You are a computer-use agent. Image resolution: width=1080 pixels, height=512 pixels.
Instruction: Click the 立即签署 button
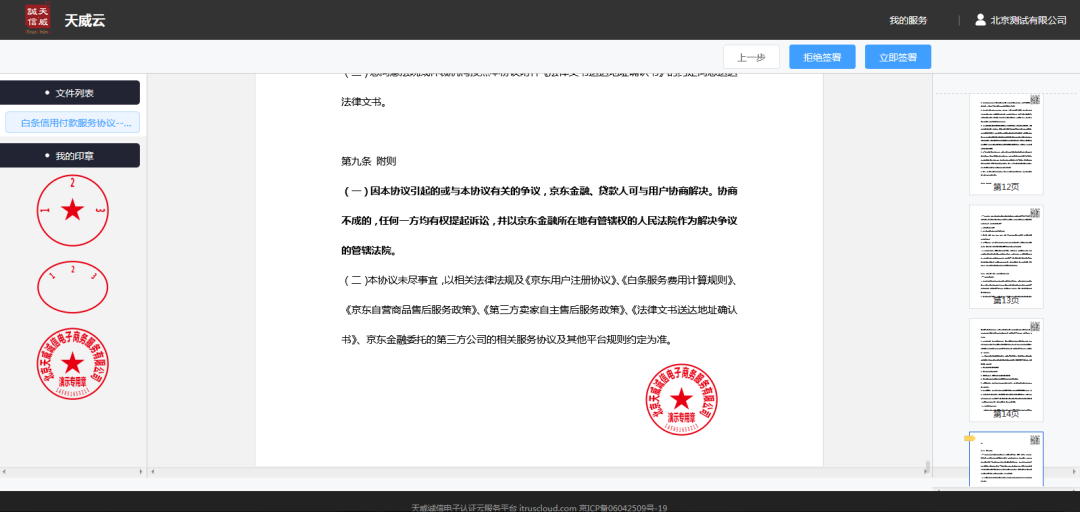tap(898, 57)
